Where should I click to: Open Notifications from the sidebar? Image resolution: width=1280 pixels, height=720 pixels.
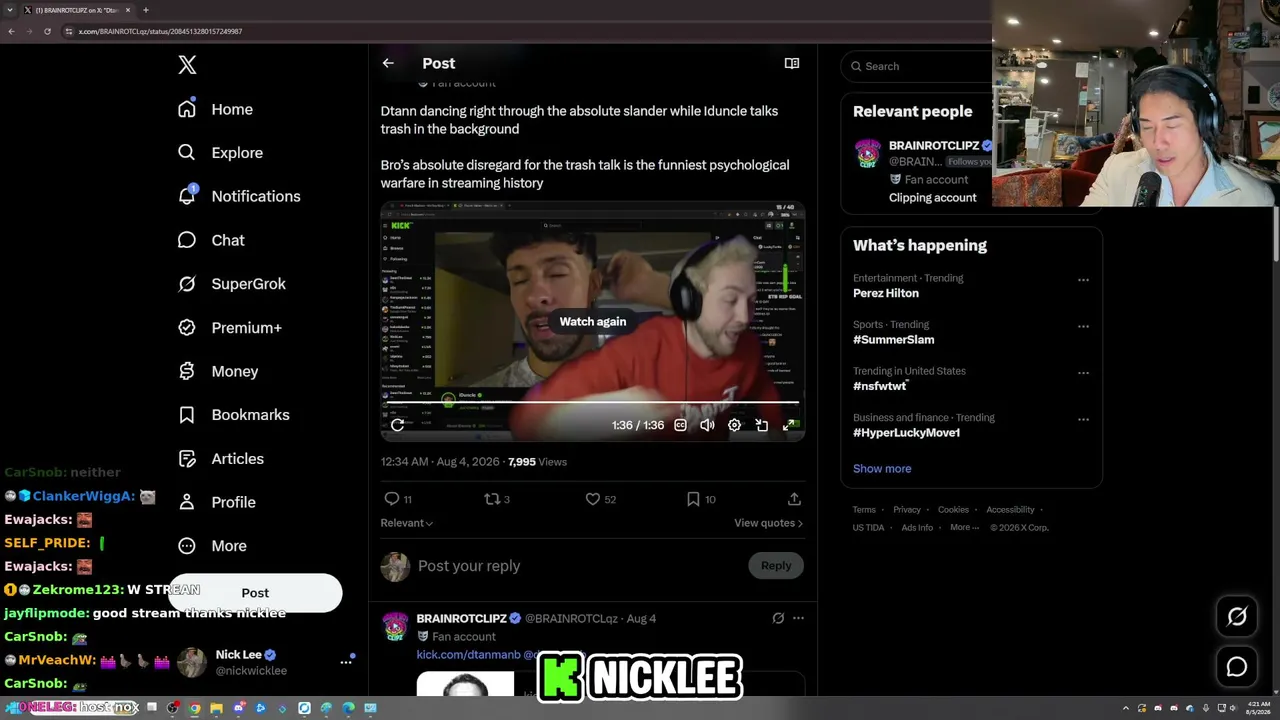coord(239,196)
